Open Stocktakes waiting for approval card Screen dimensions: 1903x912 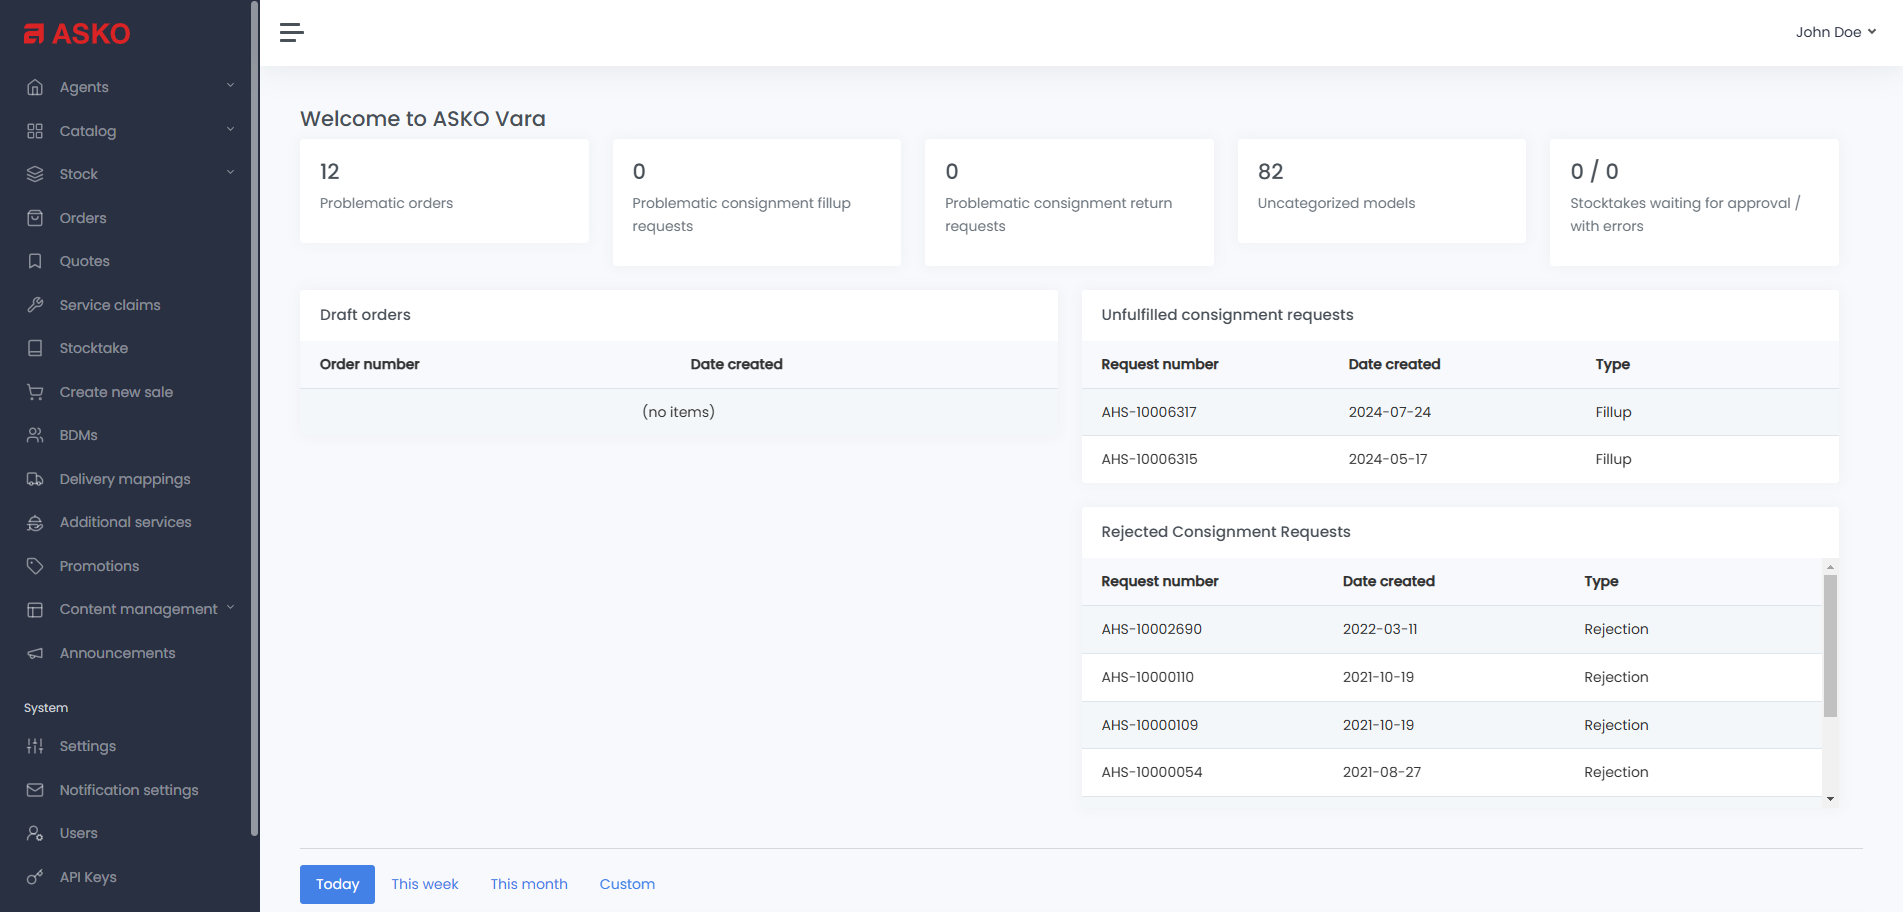click(1694, 202)
